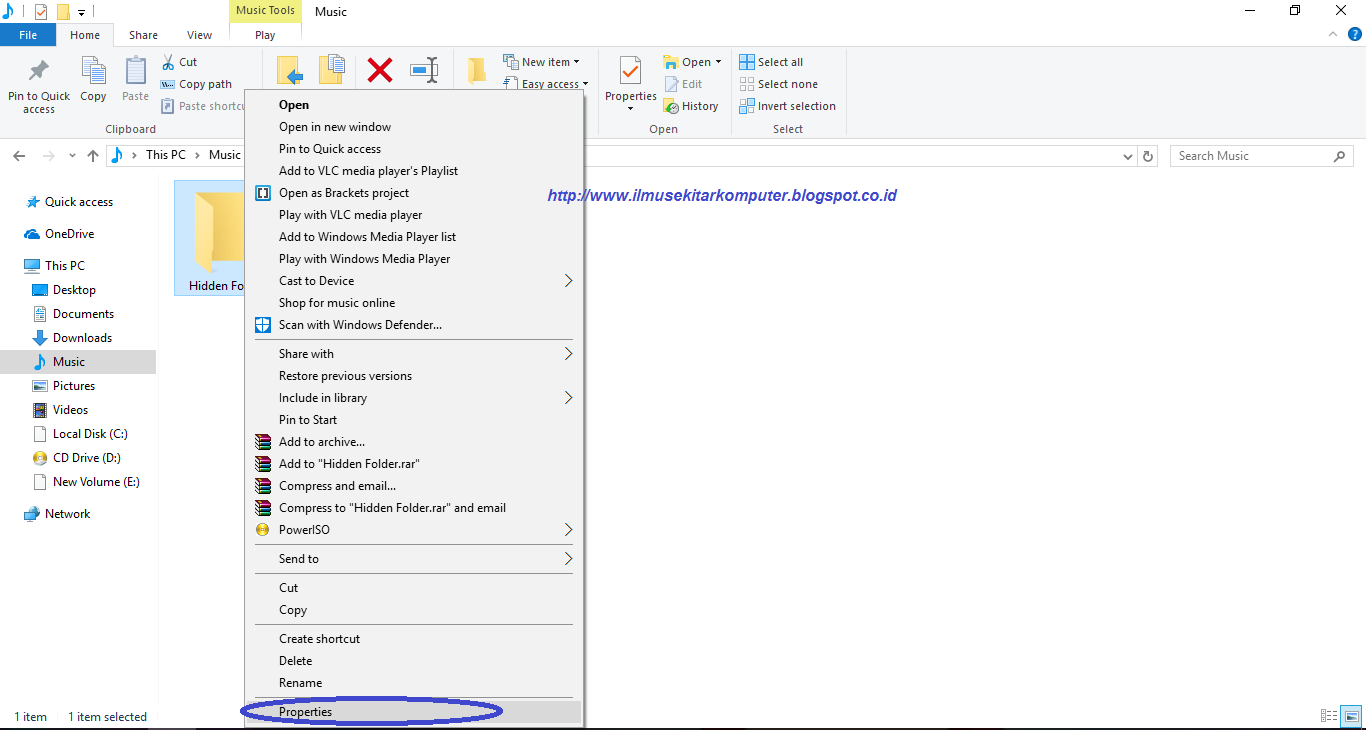Switch to large icons view in status bar
1366x730 pixels.
coord(1351,716)
